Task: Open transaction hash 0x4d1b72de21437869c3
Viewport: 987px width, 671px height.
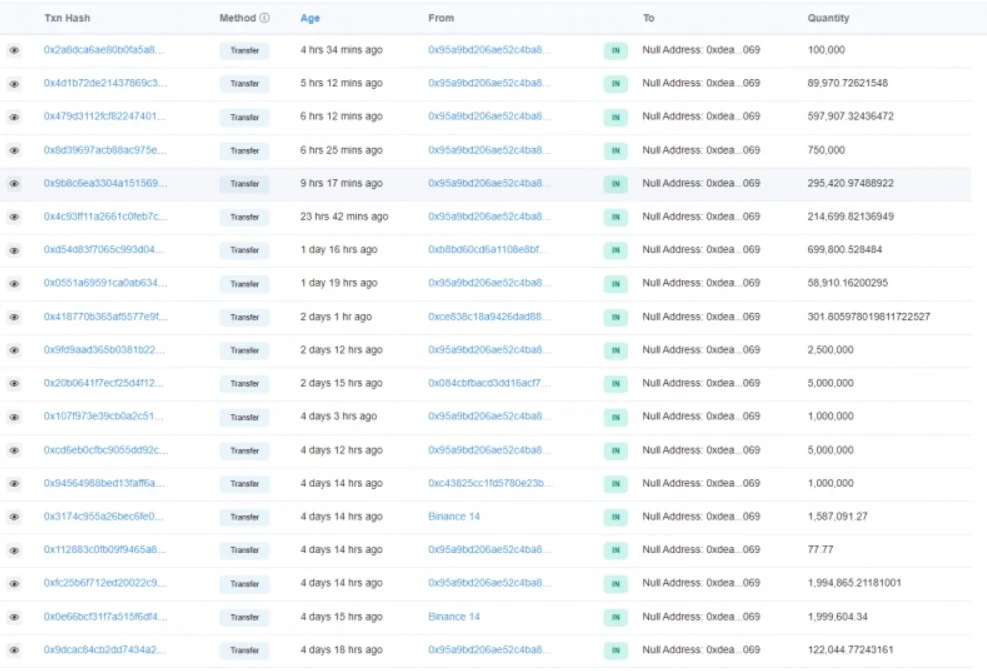Action: [x=105, y=83]
